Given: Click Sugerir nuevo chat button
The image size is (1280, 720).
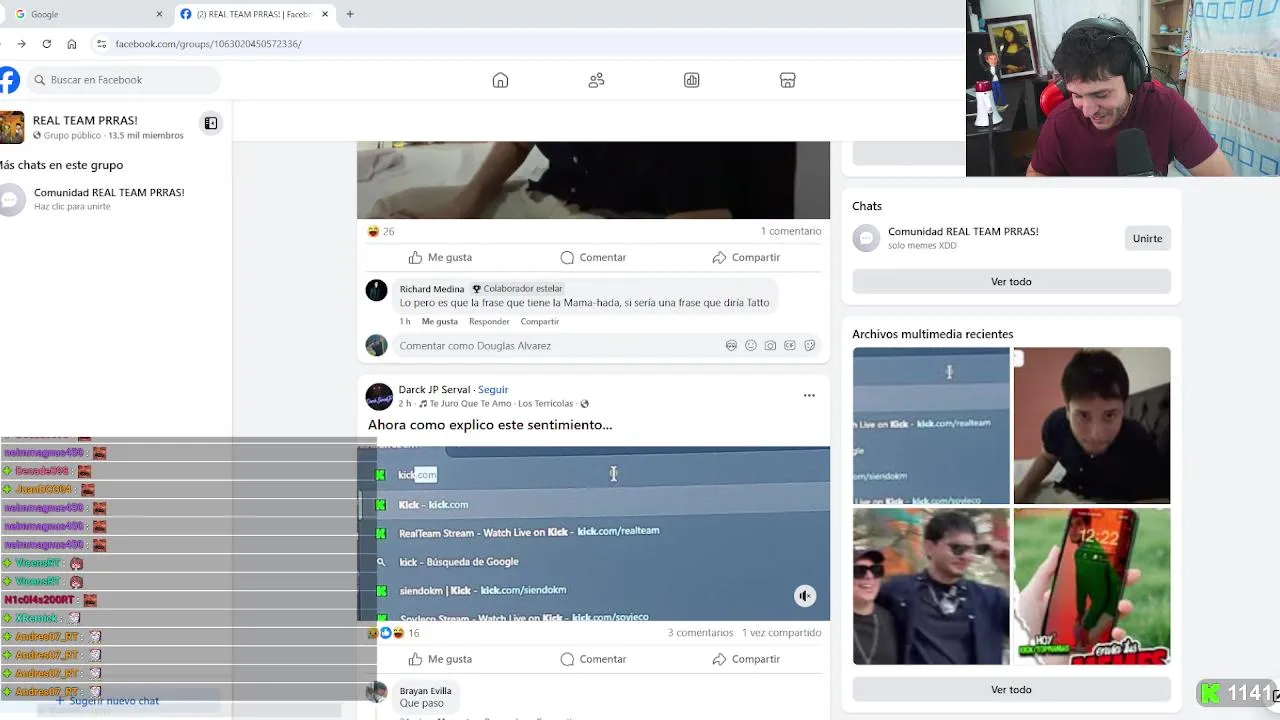Looking at the screenshot, I should click(106, 701).
